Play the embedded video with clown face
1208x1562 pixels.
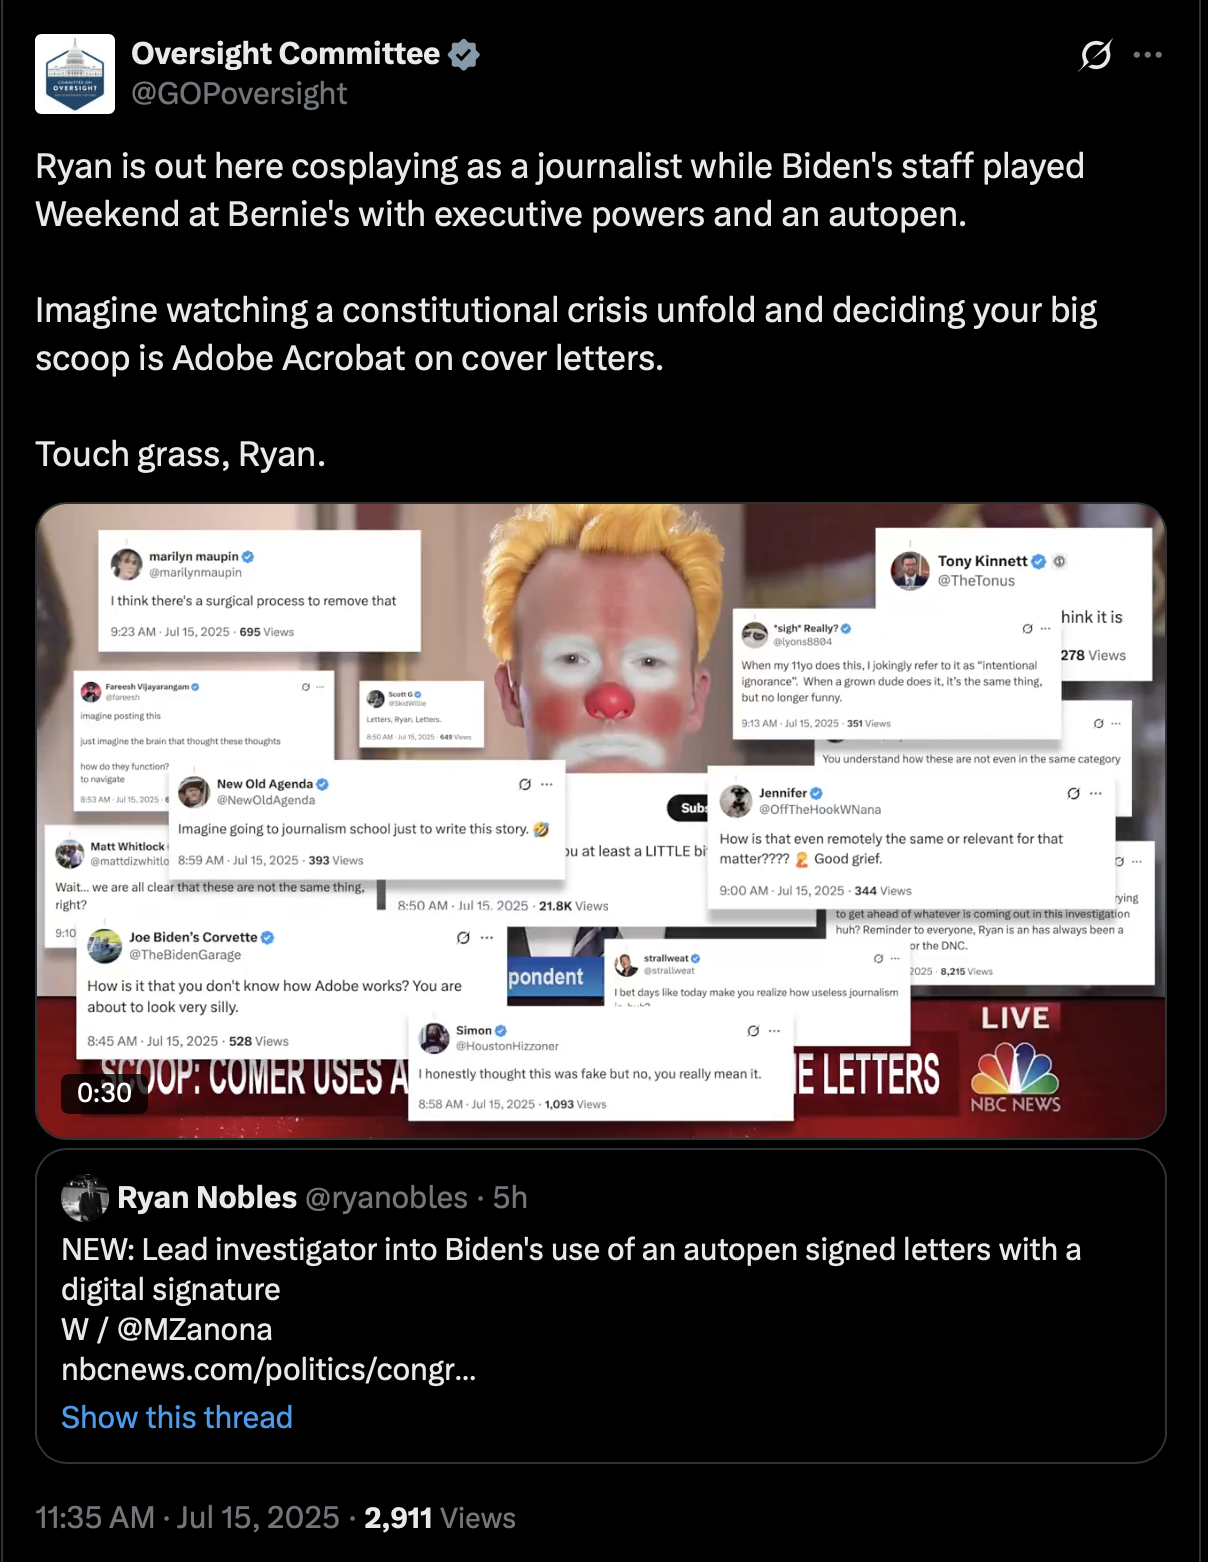(601, 820)
